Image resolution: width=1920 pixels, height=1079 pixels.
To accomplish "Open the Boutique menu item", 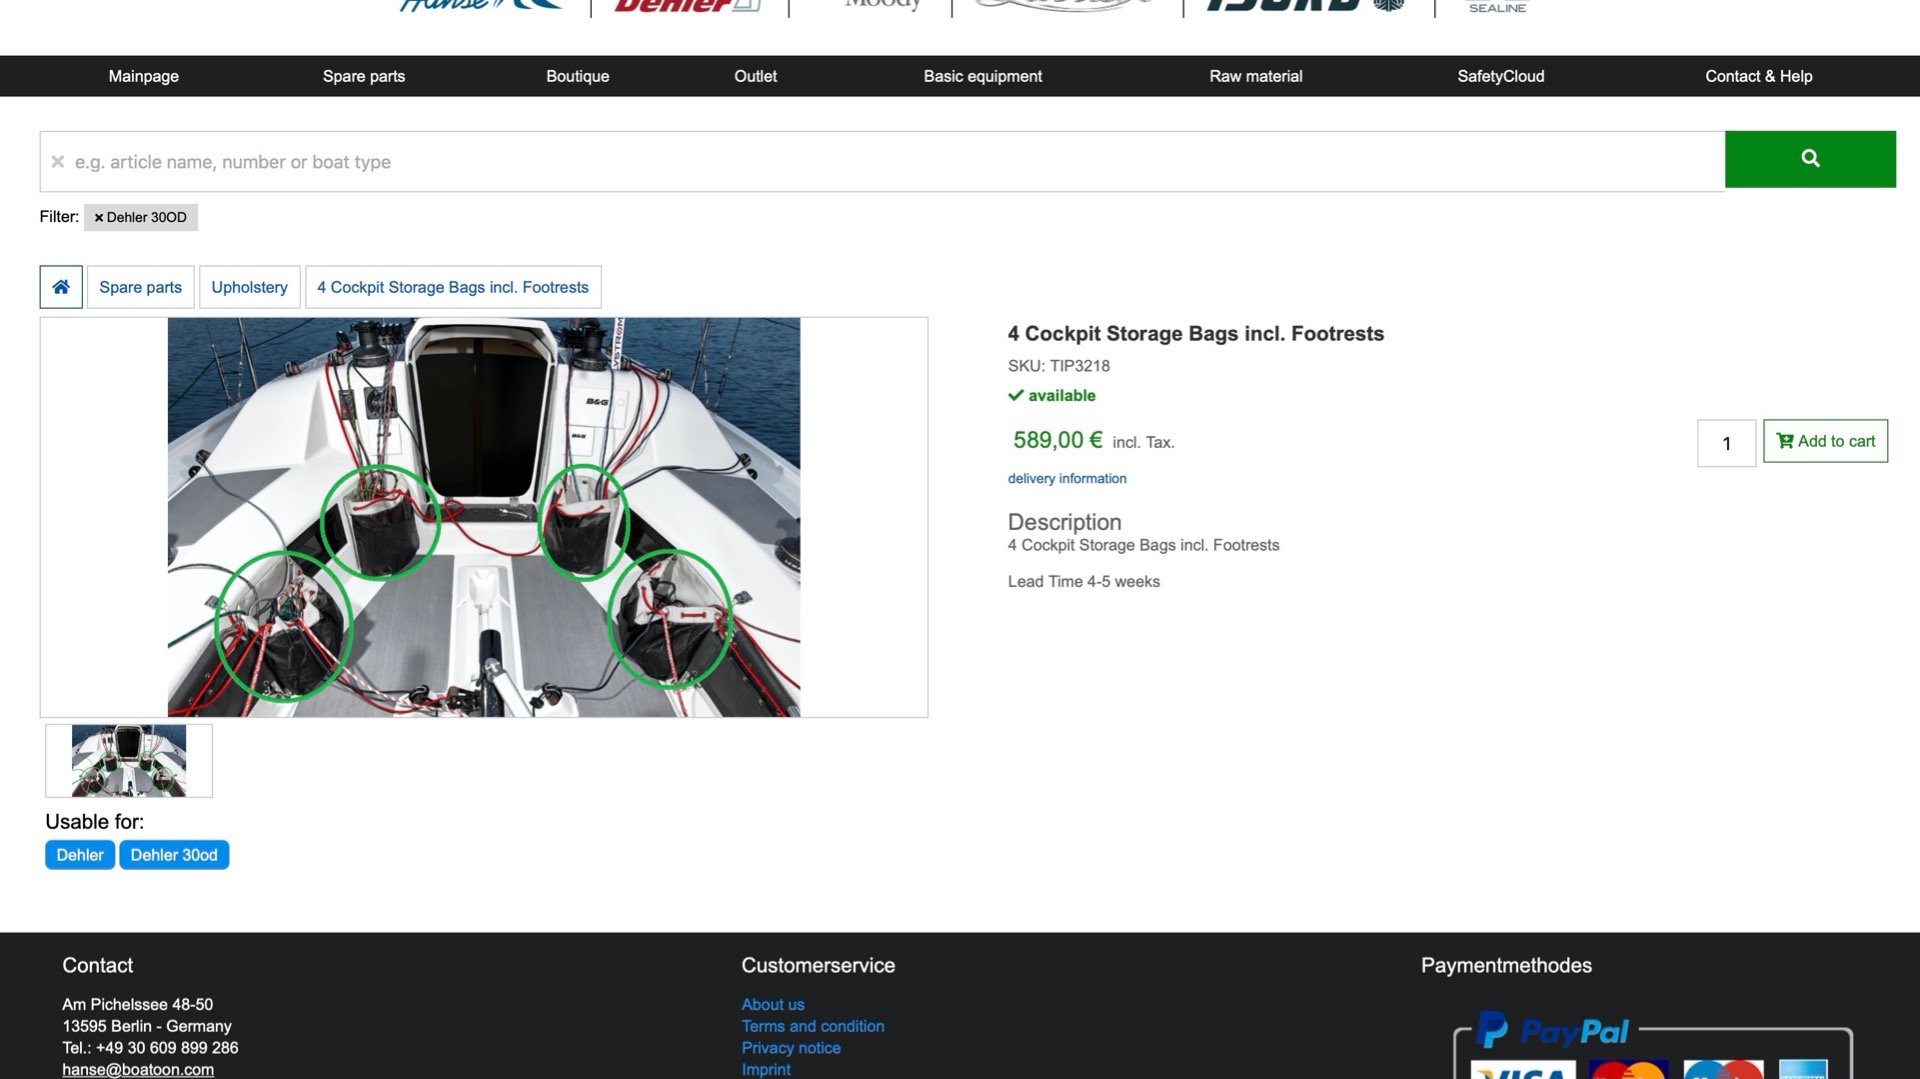I will click(x=577, y=76).
